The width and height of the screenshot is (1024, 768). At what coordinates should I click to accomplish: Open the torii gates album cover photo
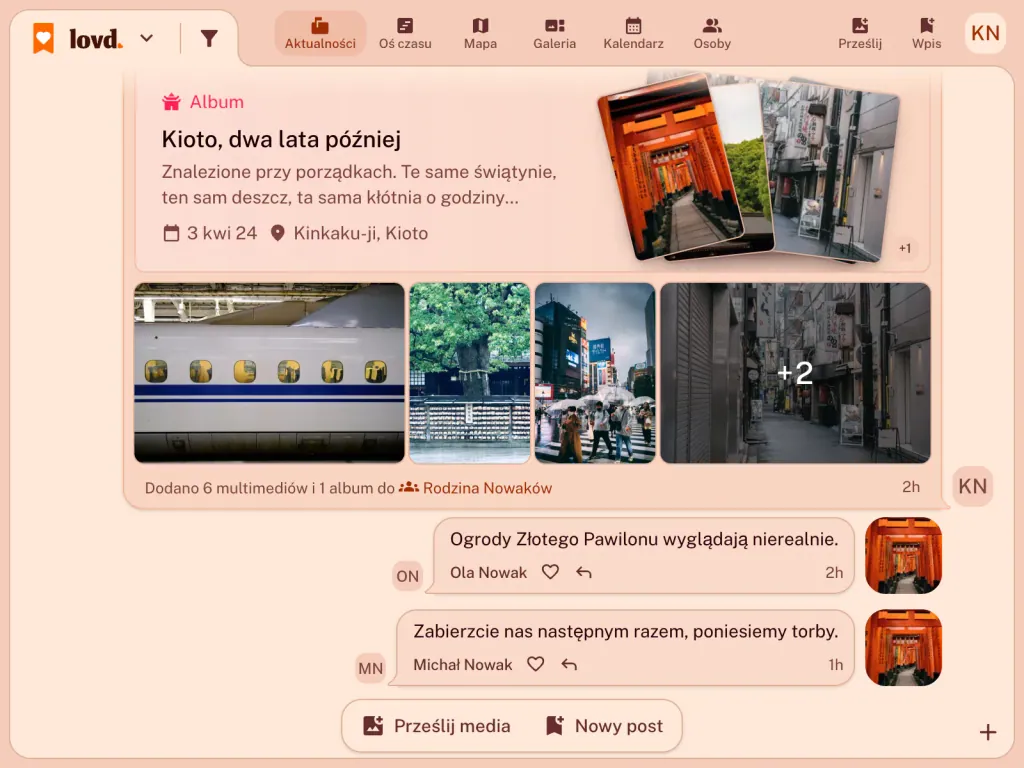tap(671, 167)
